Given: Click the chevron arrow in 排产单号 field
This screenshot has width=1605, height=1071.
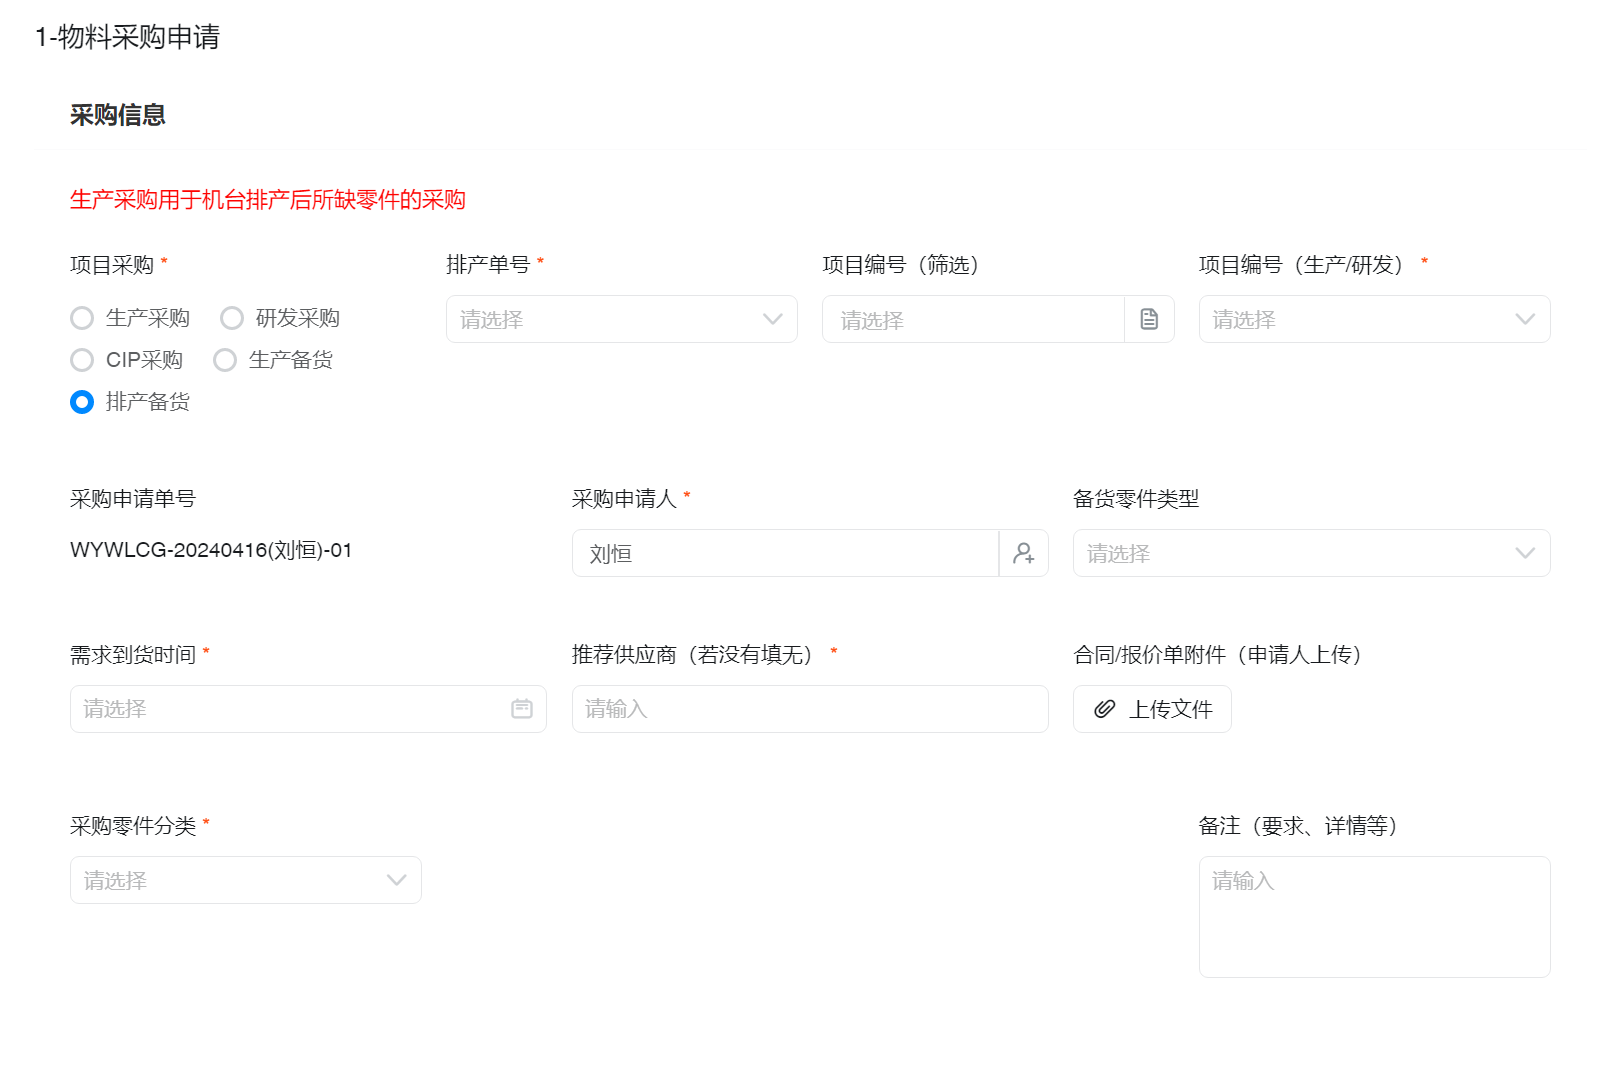Looking at the screenshot, I should [x=773, y=319].
